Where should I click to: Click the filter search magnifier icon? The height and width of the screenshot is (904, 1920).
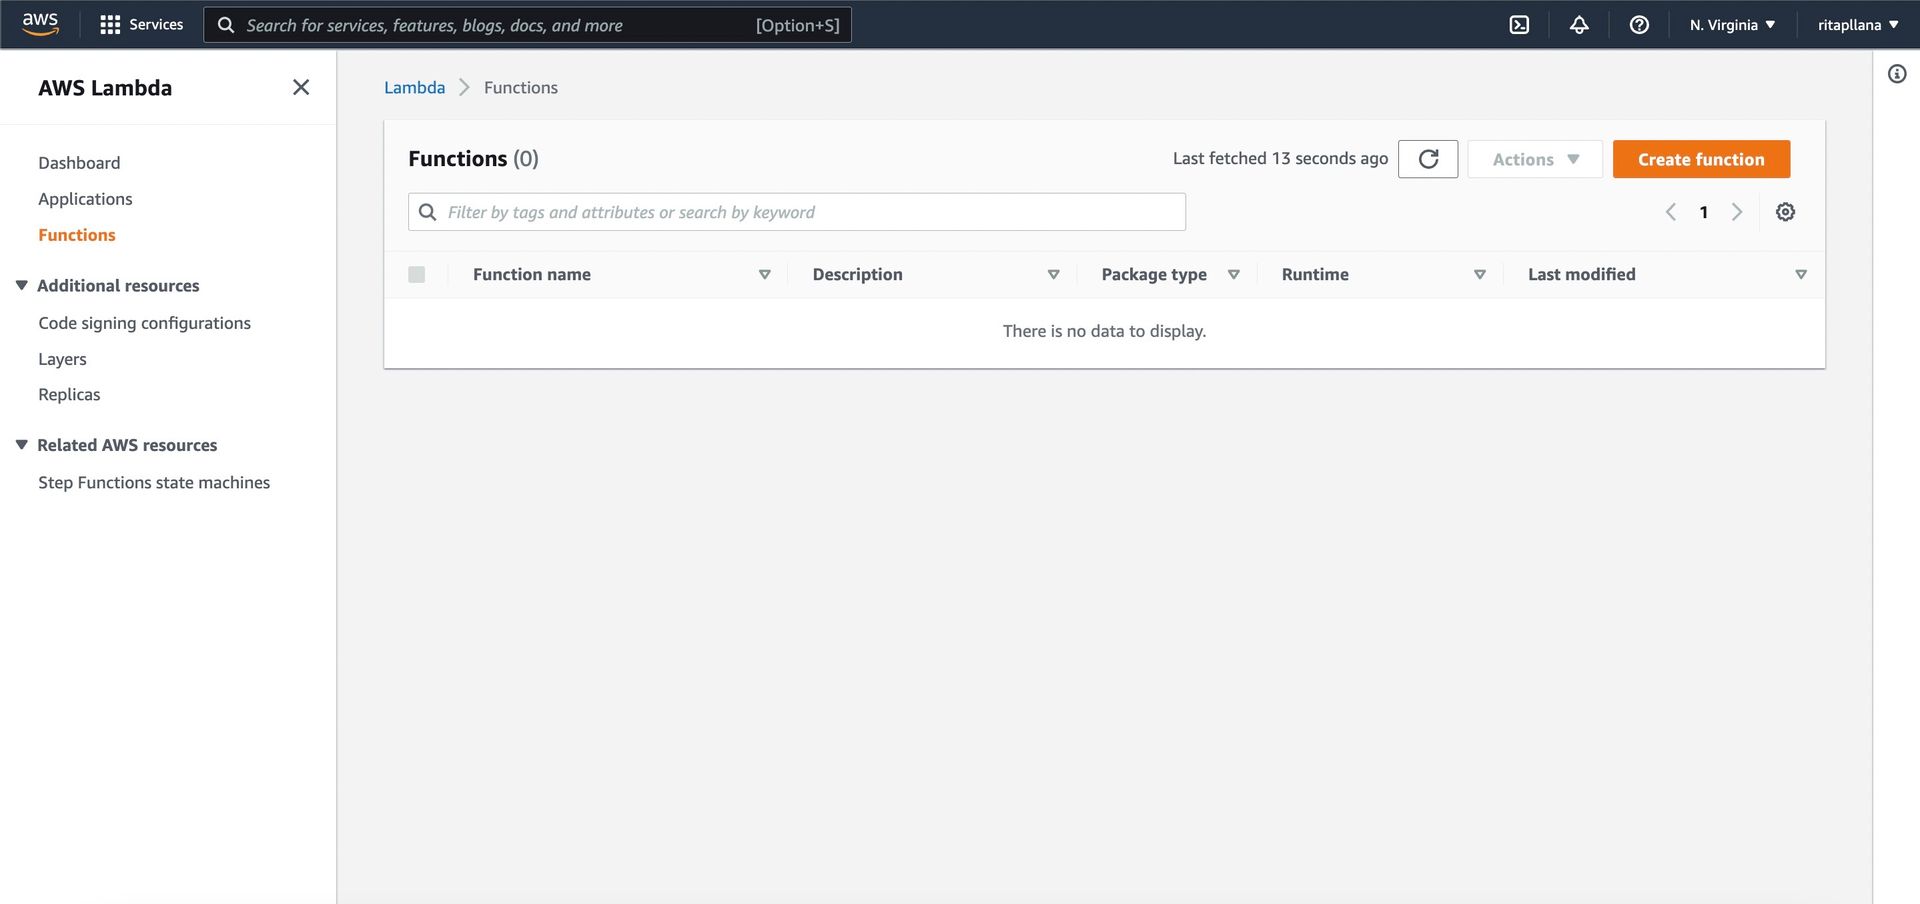point(427,212)
